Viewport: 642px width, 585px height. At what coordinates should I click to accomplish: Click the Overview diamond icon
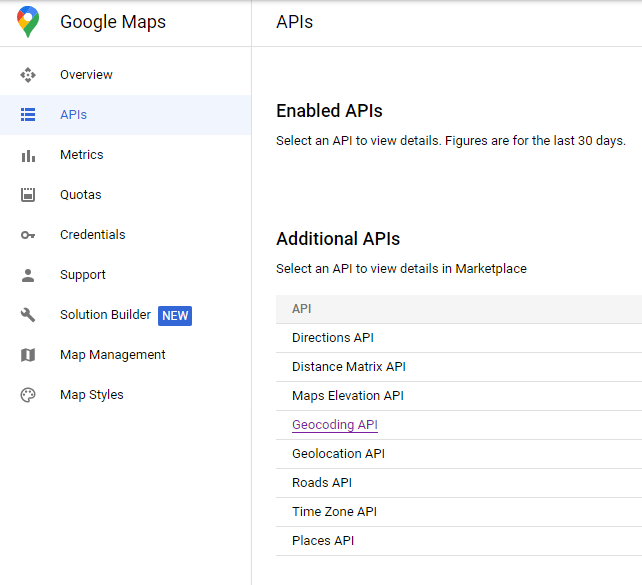pos(28,75)
